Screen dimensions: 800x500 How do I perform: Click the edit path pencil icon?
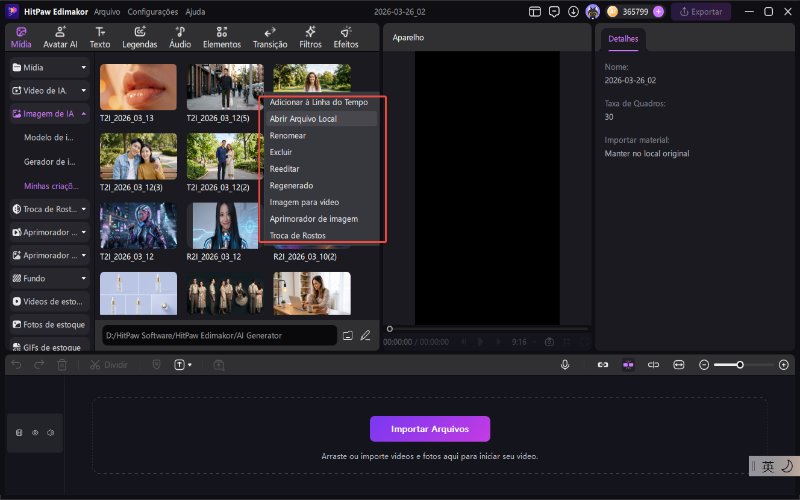click(x=366, y=335)
